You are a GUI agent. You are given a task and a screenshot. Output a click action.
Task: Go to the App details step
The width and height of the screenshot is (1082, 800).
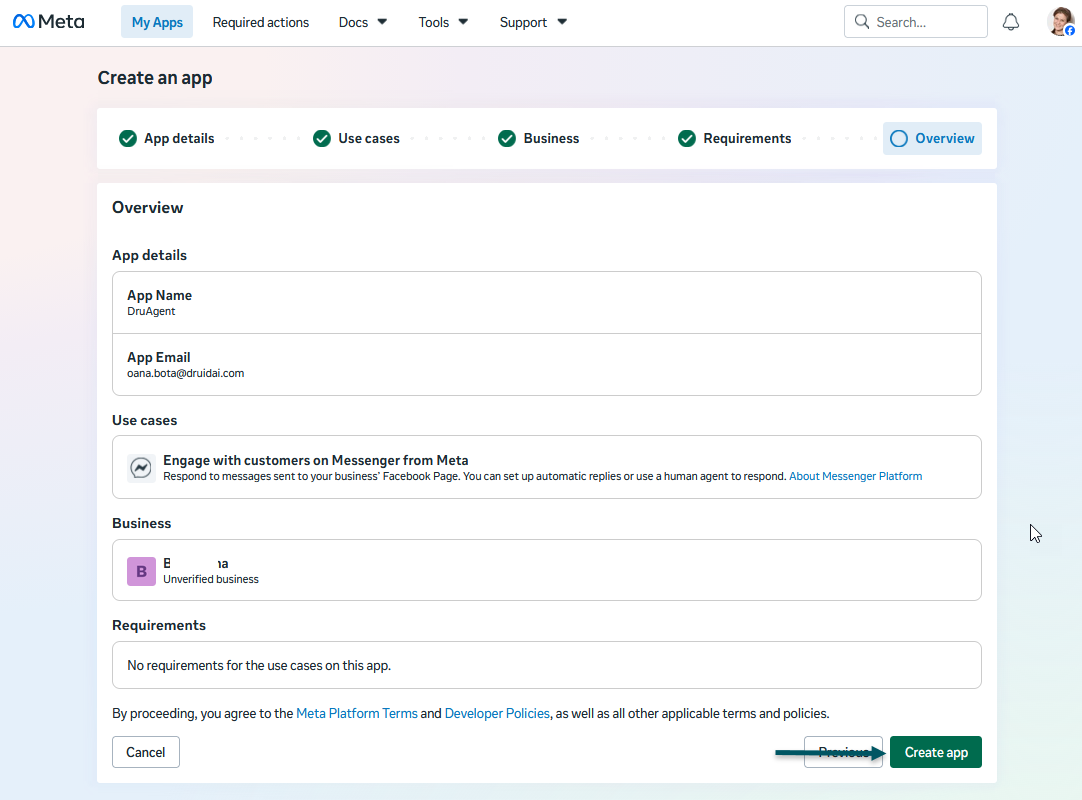(166, 139)
